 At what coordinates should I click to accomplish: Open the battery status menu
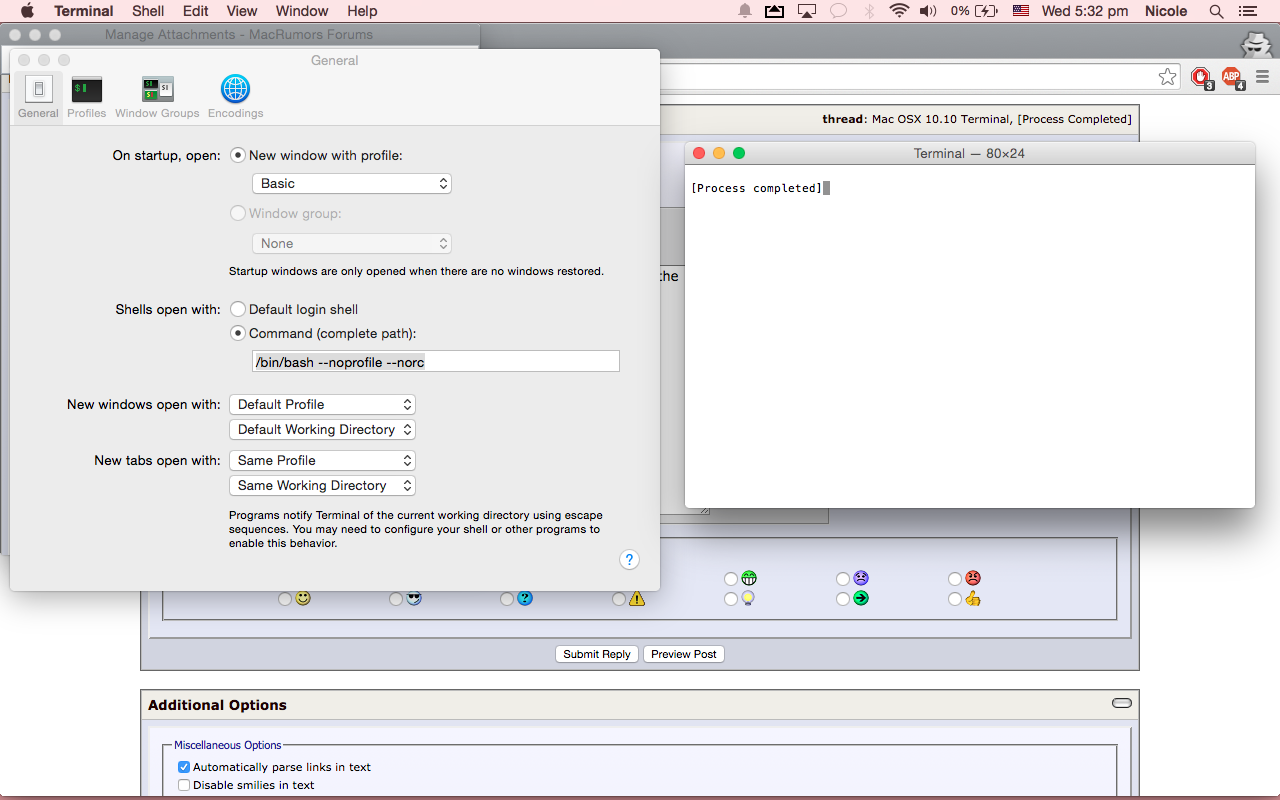coord(974,11)
